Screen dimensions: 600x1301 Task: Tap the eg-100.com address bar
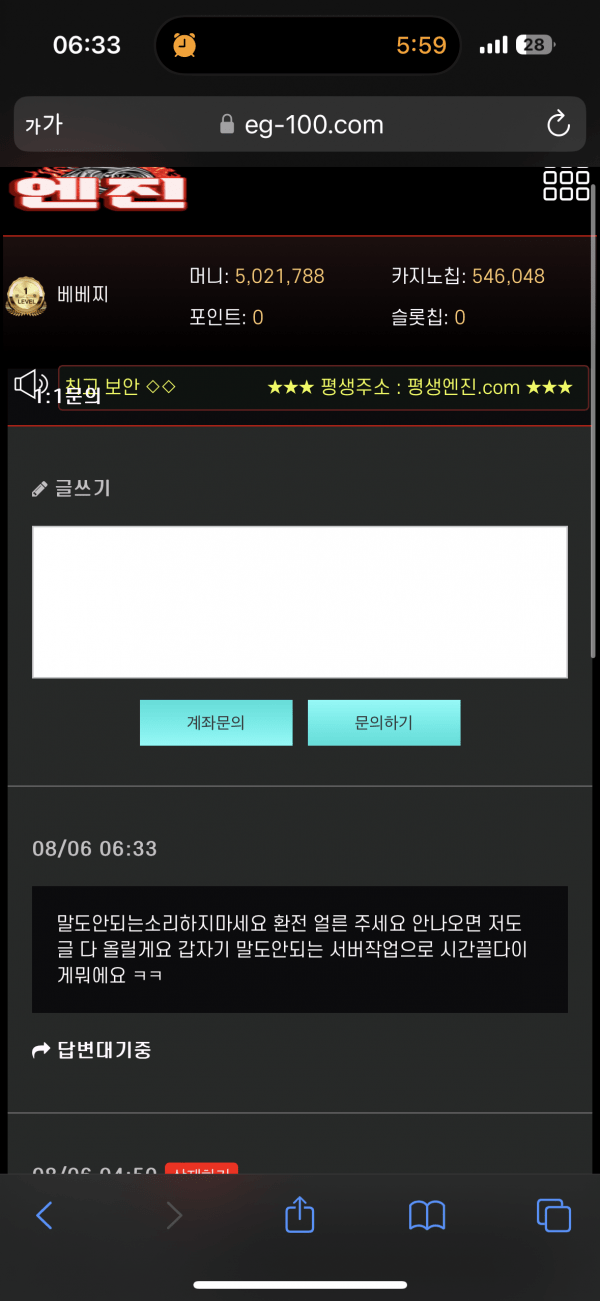click(x=300, y=124)
